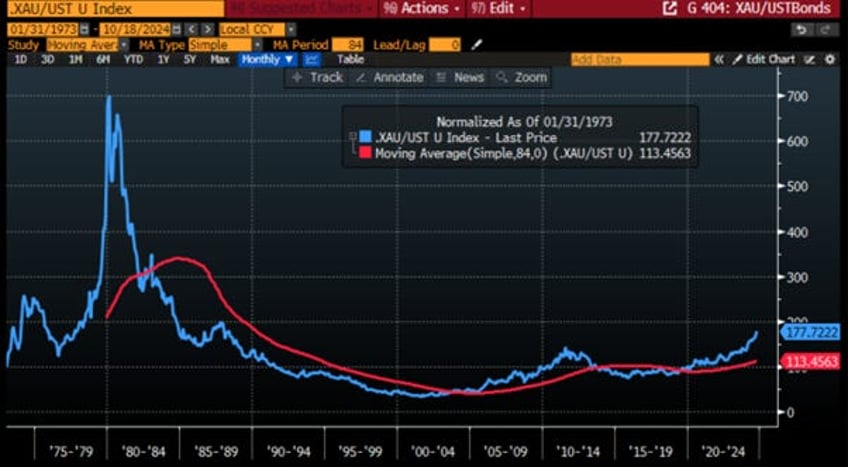848x467 pixels.
Task: Select the 1Y time range
Action: pyautogui.click(x=163, y=59)
